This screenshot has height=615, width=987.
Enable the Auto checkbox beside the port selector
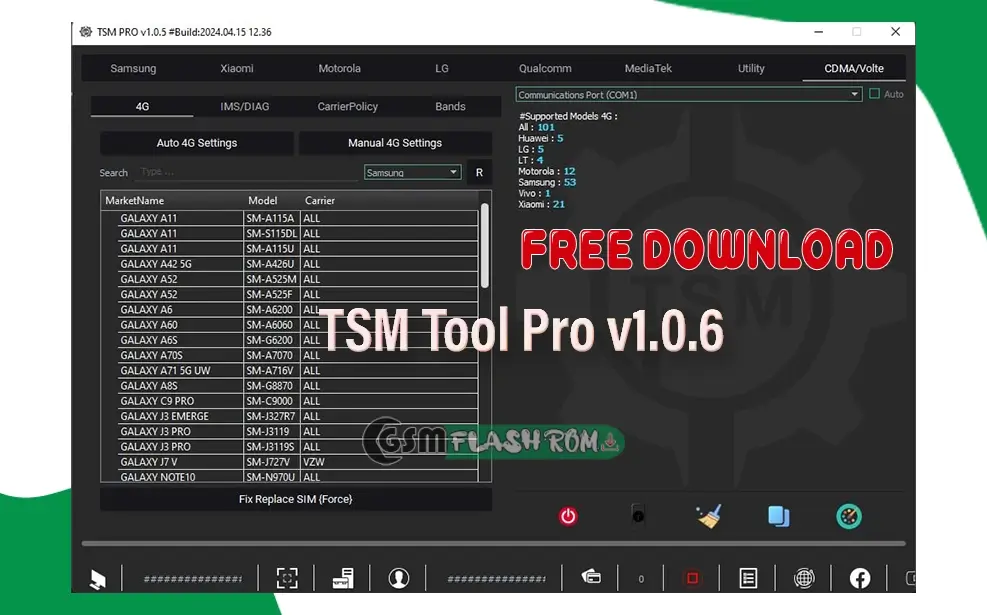(x=873, y=93)
